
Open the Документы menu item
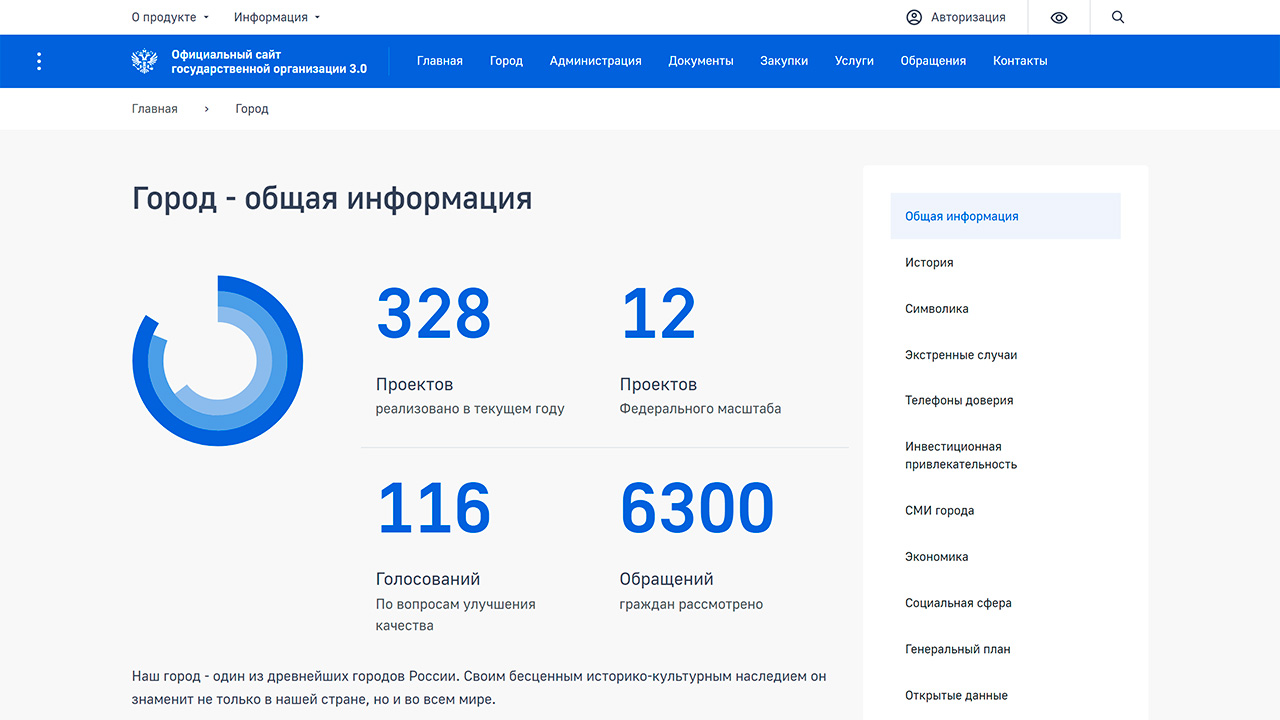tap(700, 61)
